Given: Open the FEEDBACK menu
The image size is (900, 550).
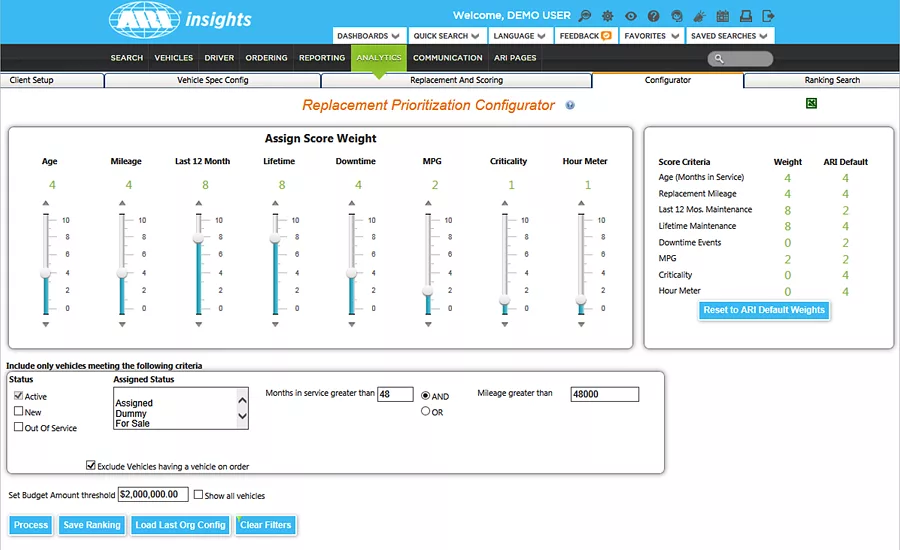Looking at the screenshot, I should pyautogui.click(x=586, y=36).
